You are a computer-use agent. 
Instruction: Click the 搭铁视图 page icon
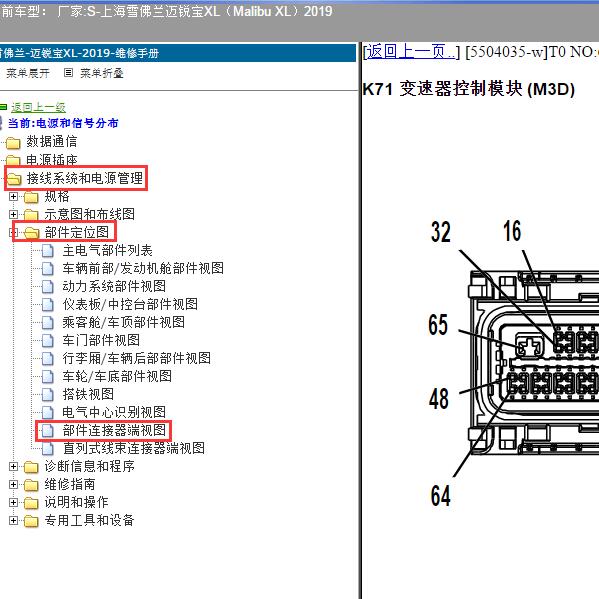coord(48,395)
